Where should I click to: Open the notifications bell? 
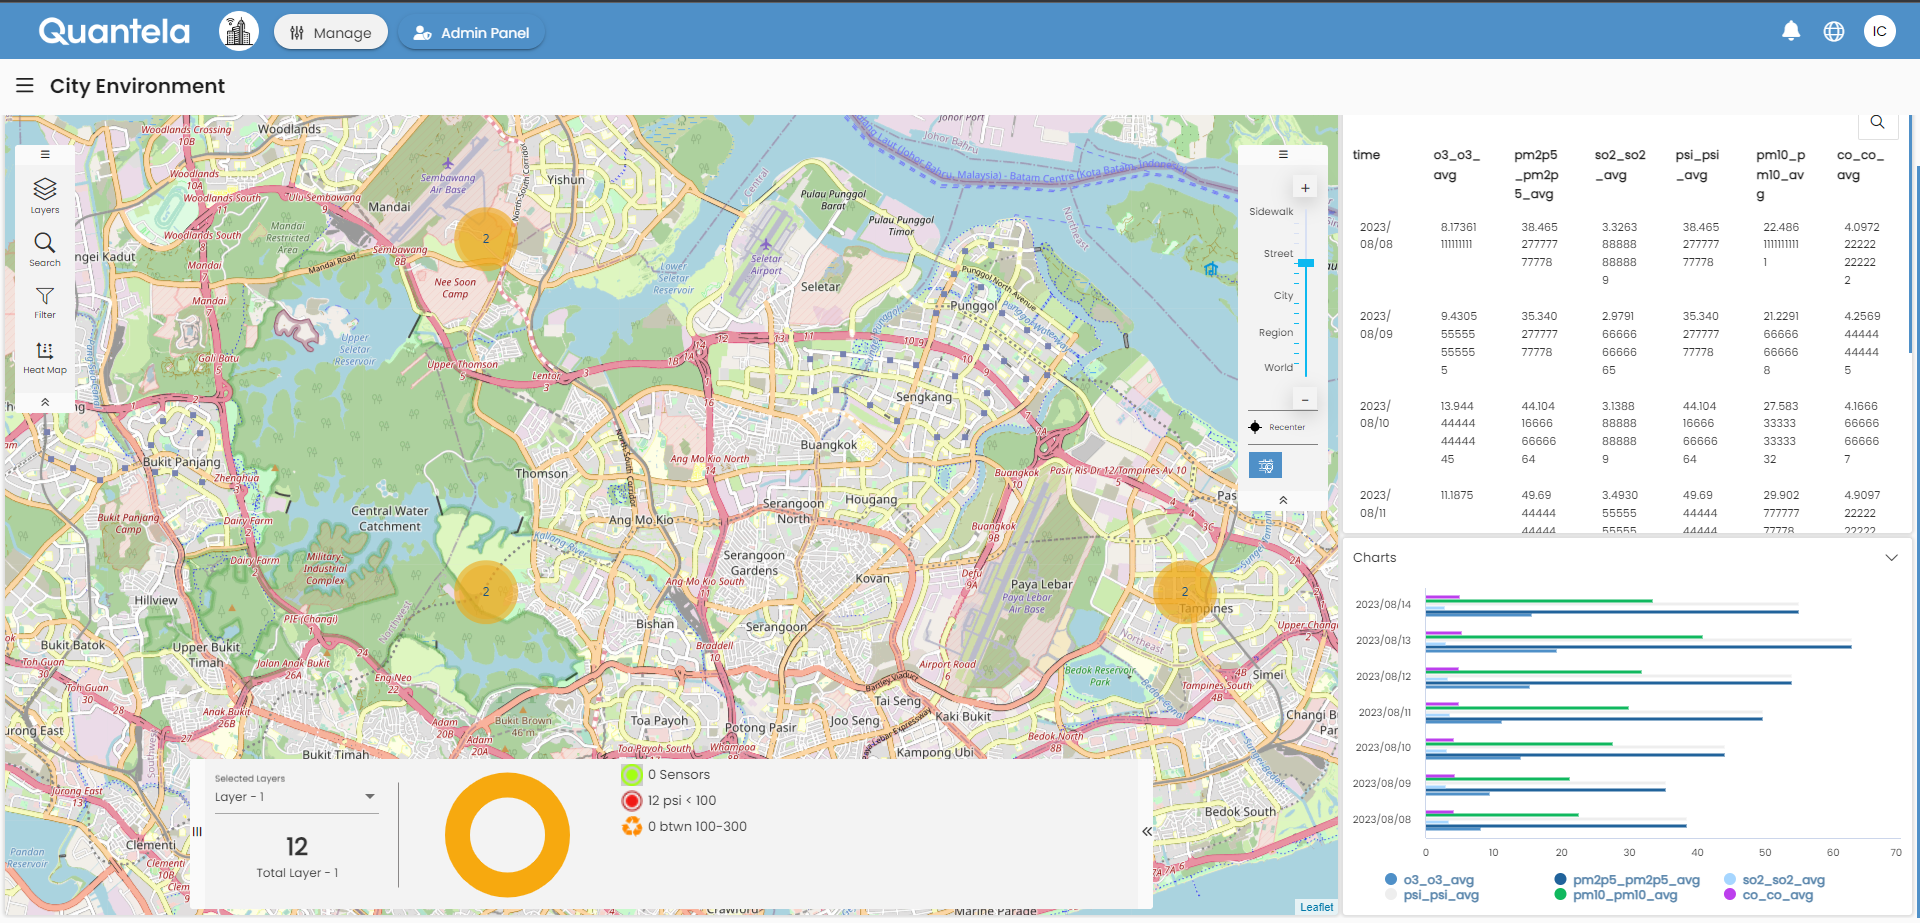(x=1791, y=32)
